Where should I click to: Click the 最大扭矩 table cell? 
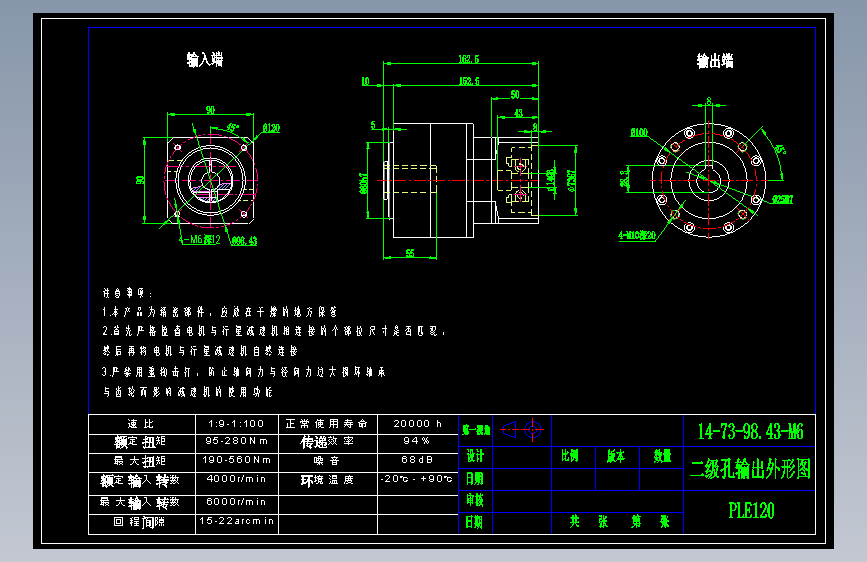(x=142, y=462)
